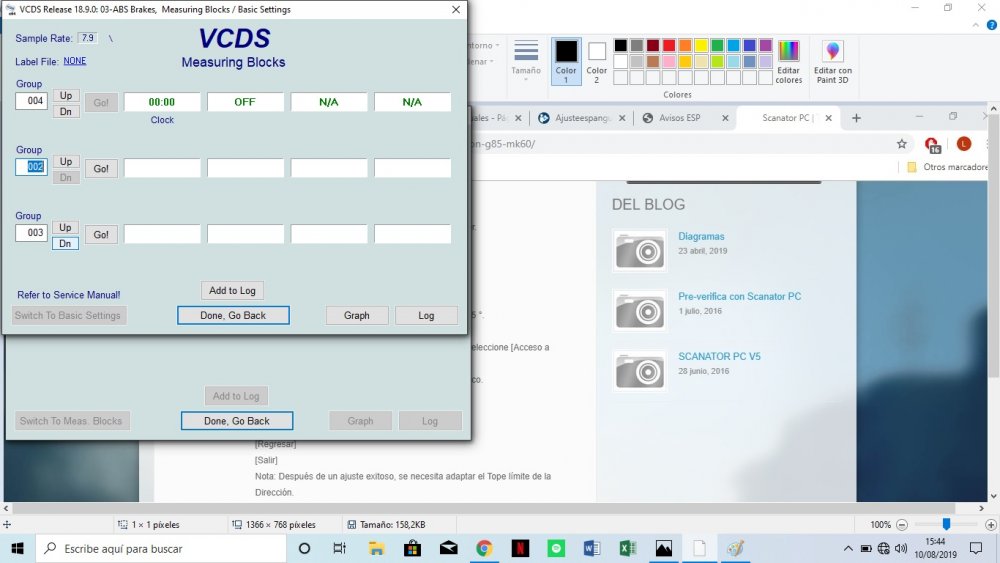Viewport: 1000px width, 563px height.
Task: Click Up button for Group 004
Action: coord(66,95)
